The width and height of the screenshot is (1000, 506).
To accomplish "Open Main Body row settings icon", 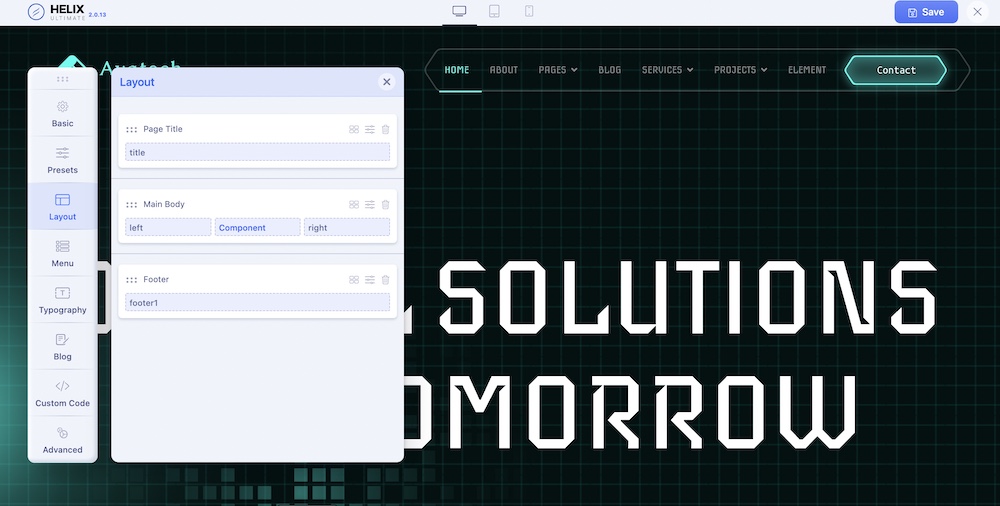I will [370, 204].
